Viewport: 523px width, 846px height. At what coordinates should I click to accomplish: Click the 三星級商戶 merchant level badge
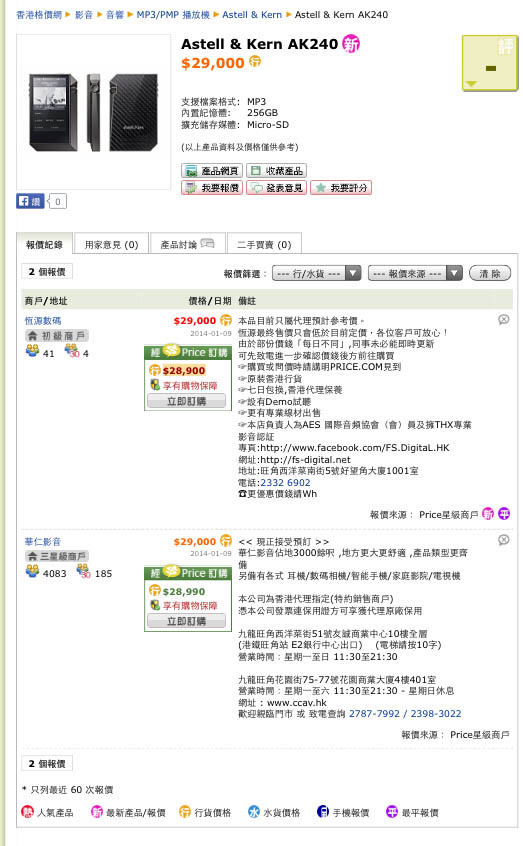click(57, 556)
